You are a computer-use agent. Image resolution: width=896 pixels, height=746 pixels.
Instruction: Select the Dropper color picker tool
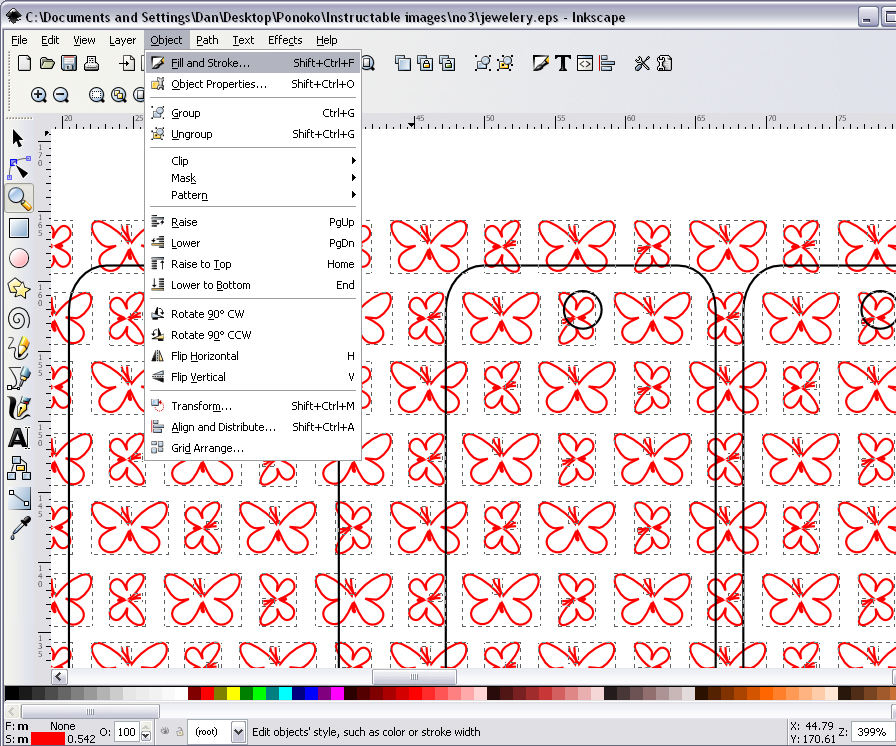[x=19, y=528]
